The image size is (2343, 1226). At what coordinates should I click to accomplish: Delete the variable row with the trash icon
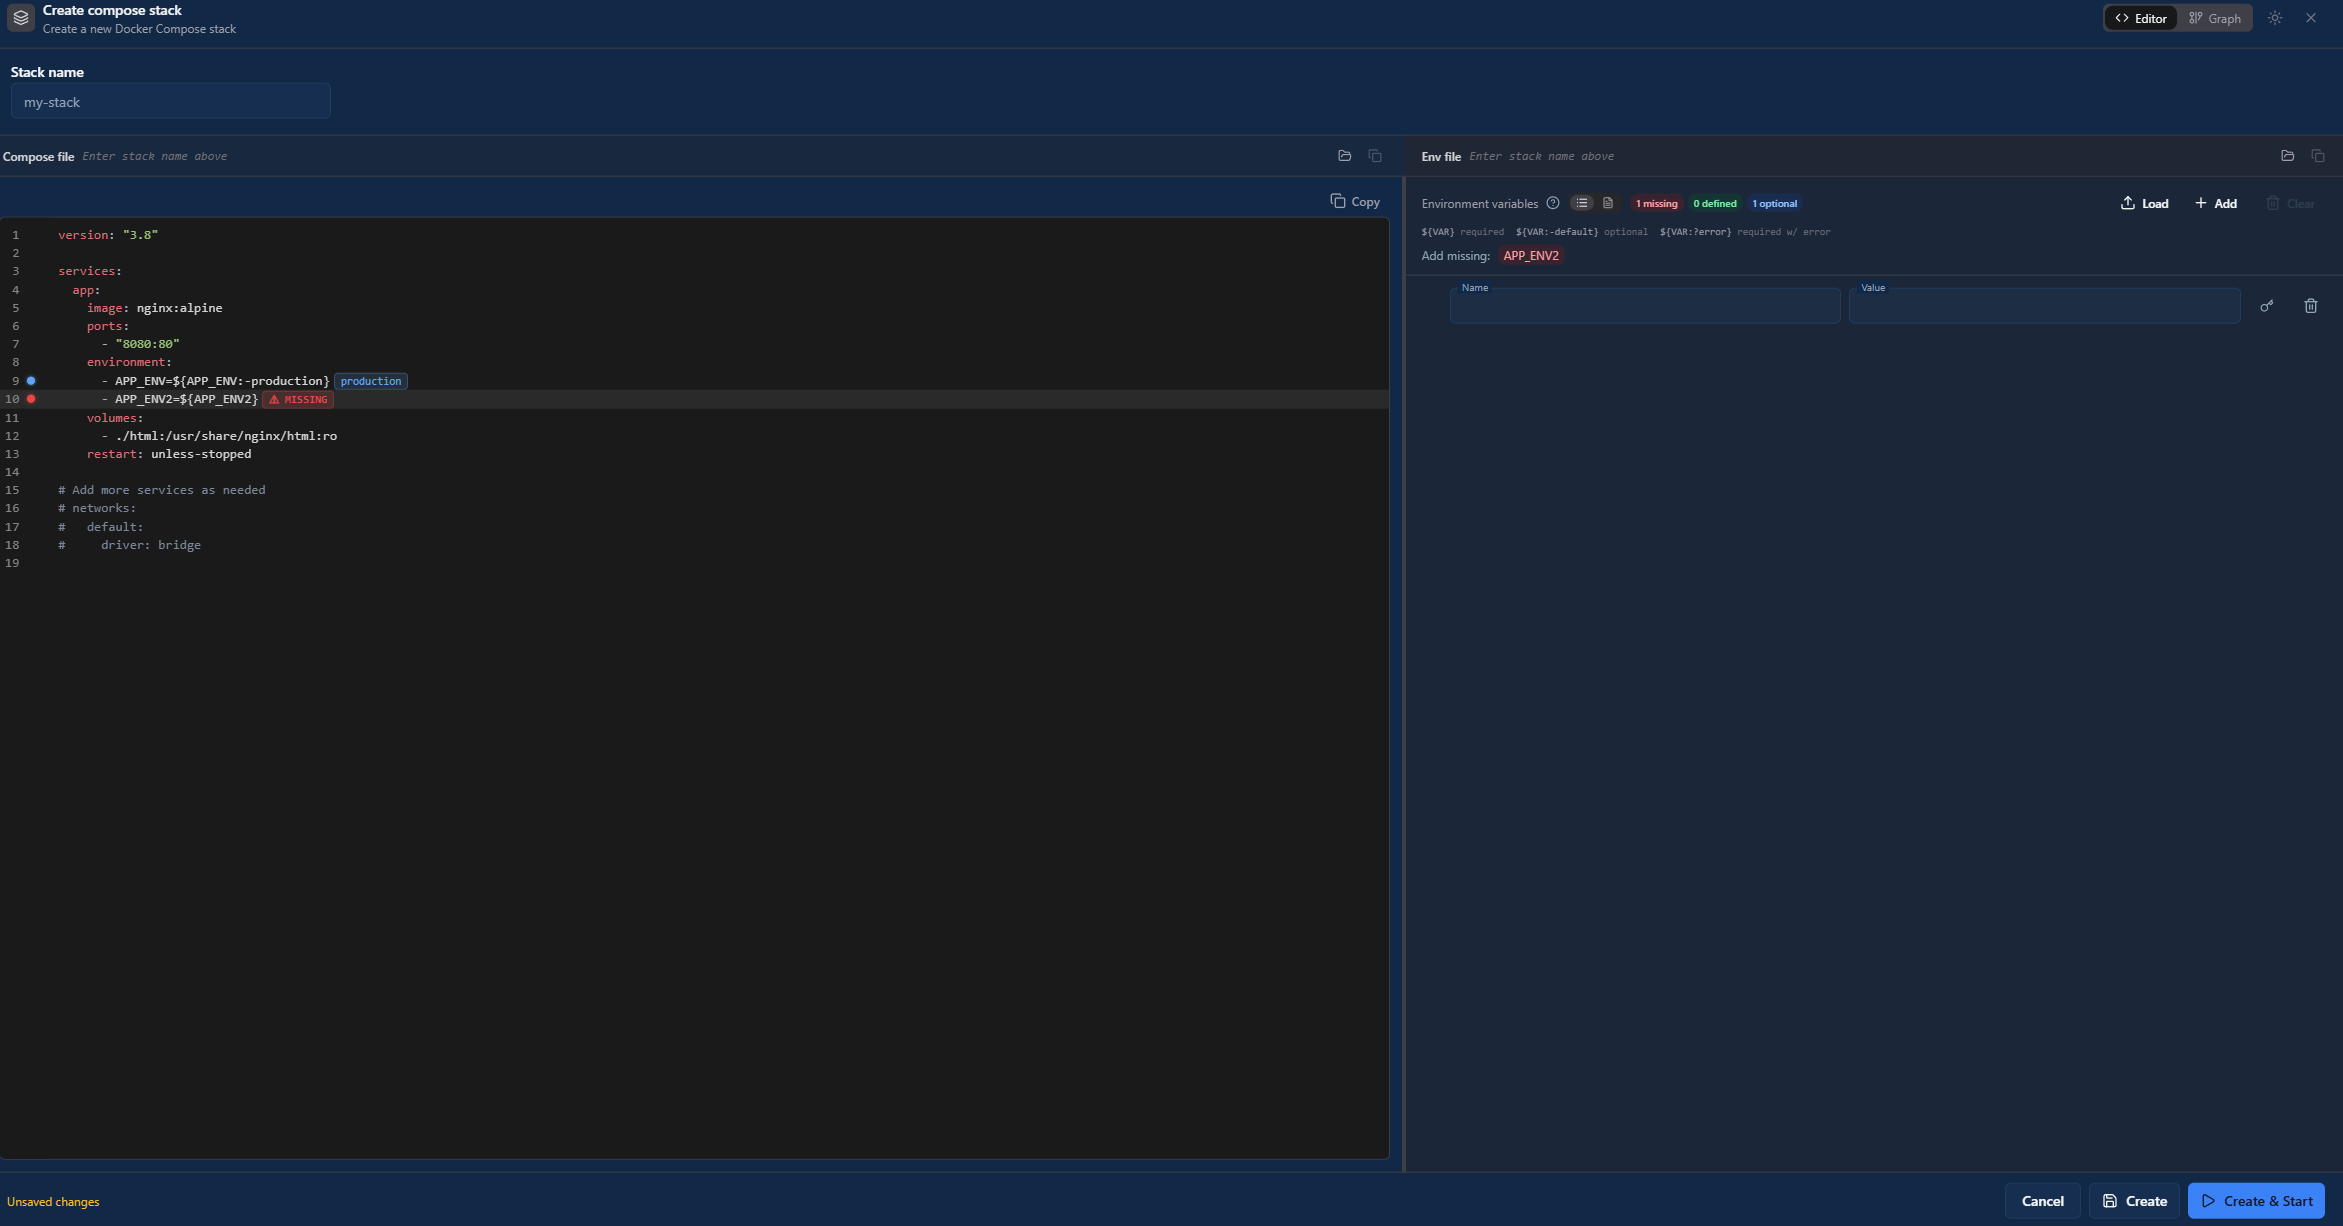2311,305
